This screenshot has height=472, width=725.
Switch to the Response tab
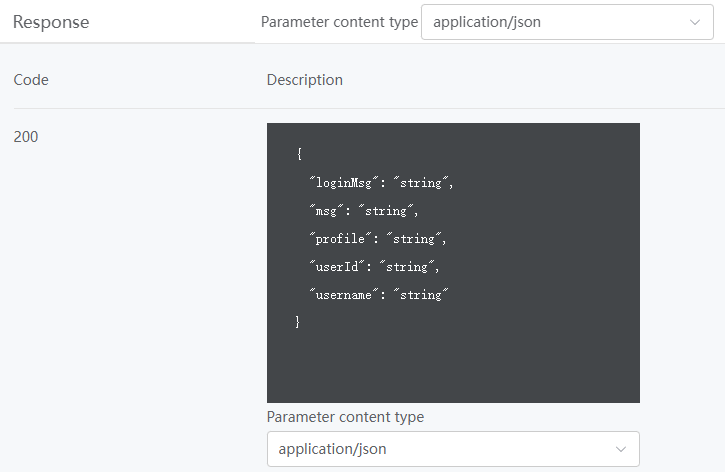[51, 22]
